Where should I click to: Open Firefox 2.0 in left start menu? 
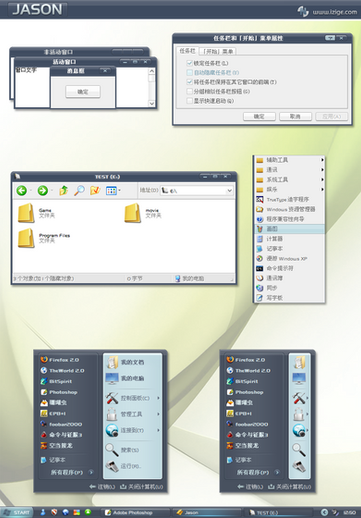click(x=60, y=360)
